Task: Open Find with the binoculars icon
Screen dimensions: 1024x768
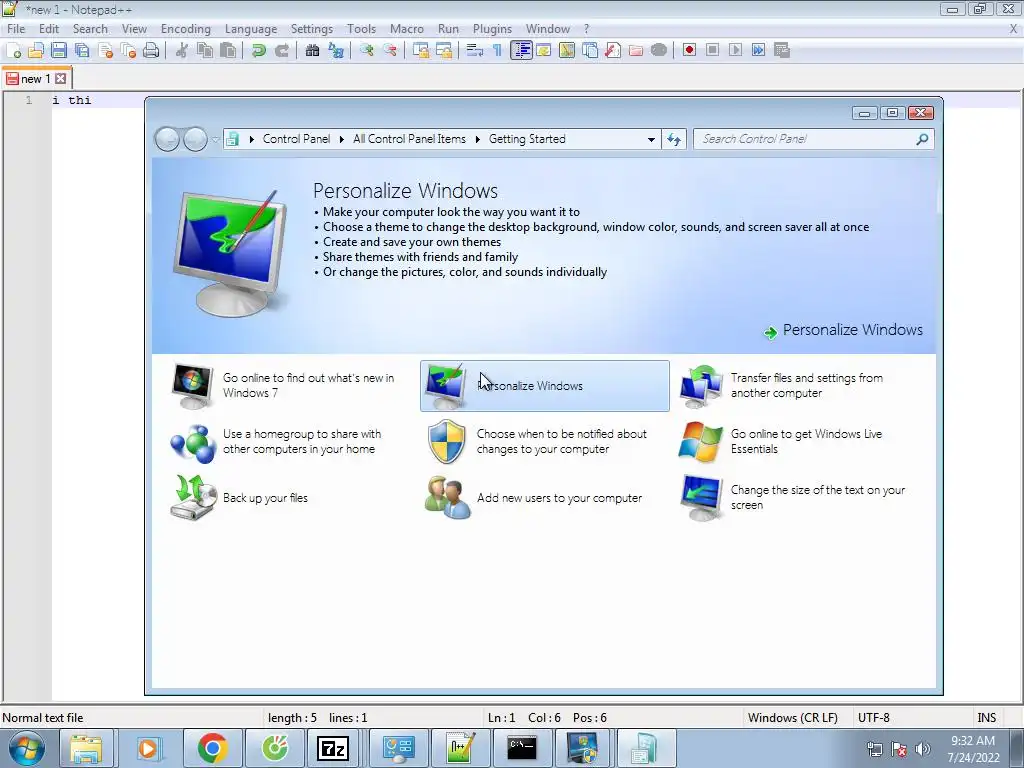Action: 312,50
